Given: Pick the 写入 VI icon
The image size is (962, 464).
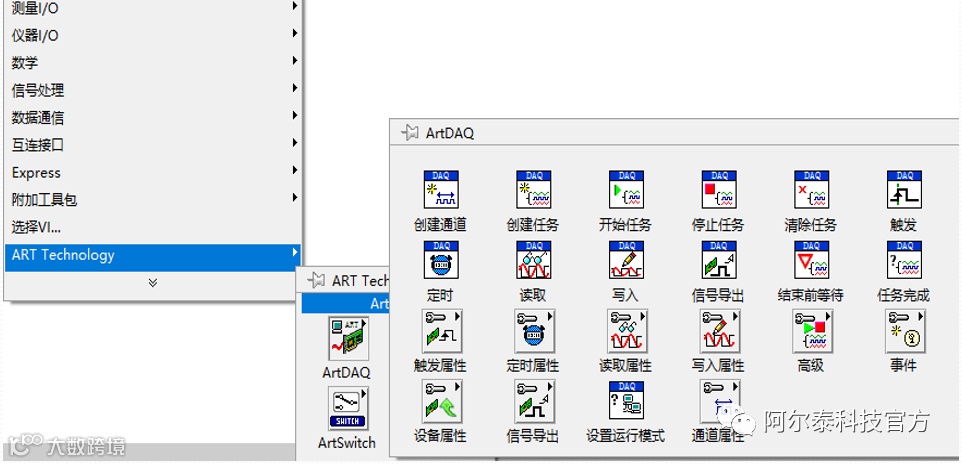Looking at the screenshot, I should (626, 260).
